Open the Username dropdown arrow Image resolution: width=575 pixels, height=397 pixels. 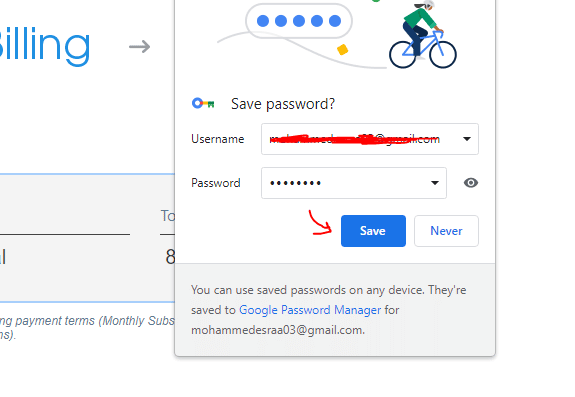pyautogui.click(x=466, y=139)
